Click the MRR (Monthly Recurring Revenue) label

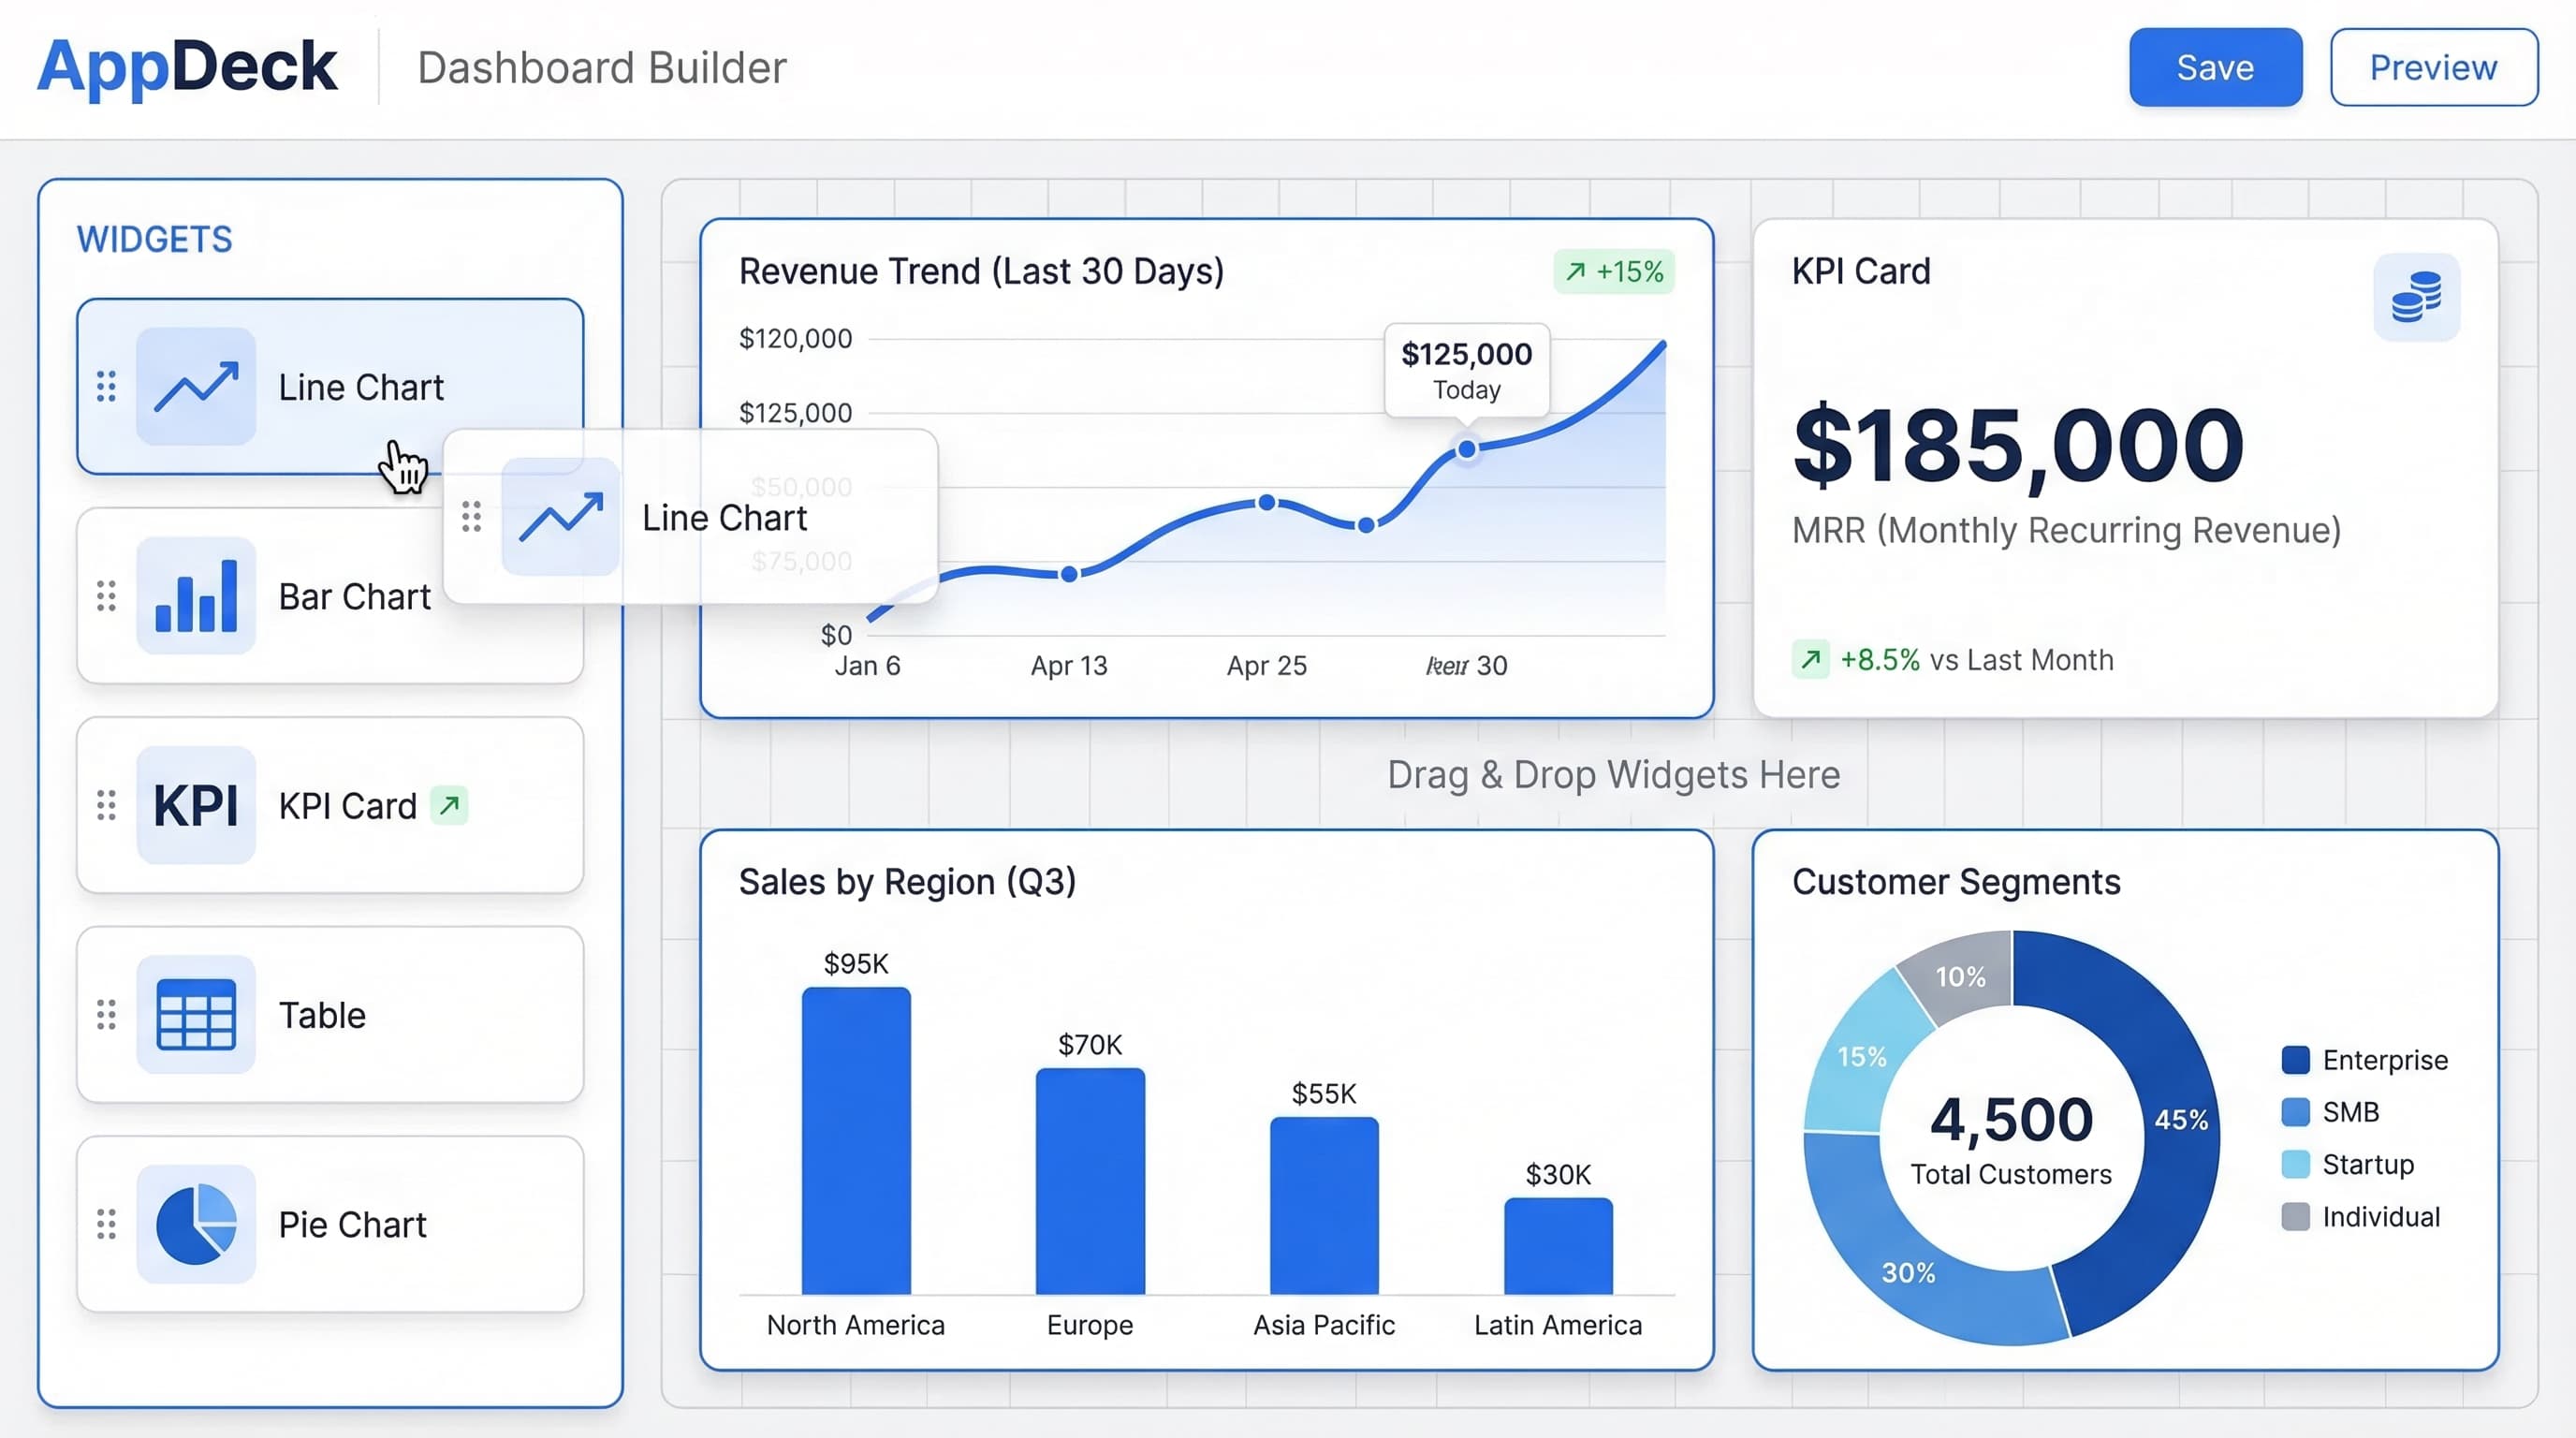pos(2067,530)
